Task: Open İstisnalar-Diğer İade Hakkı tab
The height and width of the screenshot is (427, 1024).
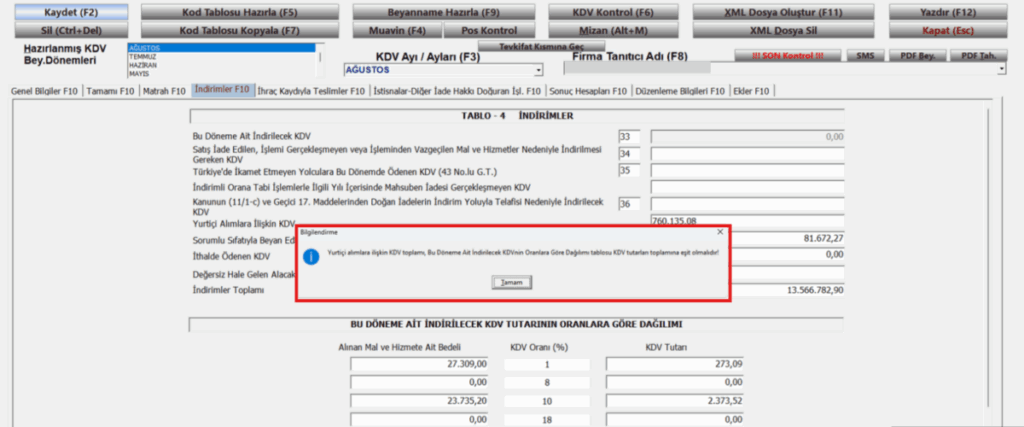Action: coord(457,91)
